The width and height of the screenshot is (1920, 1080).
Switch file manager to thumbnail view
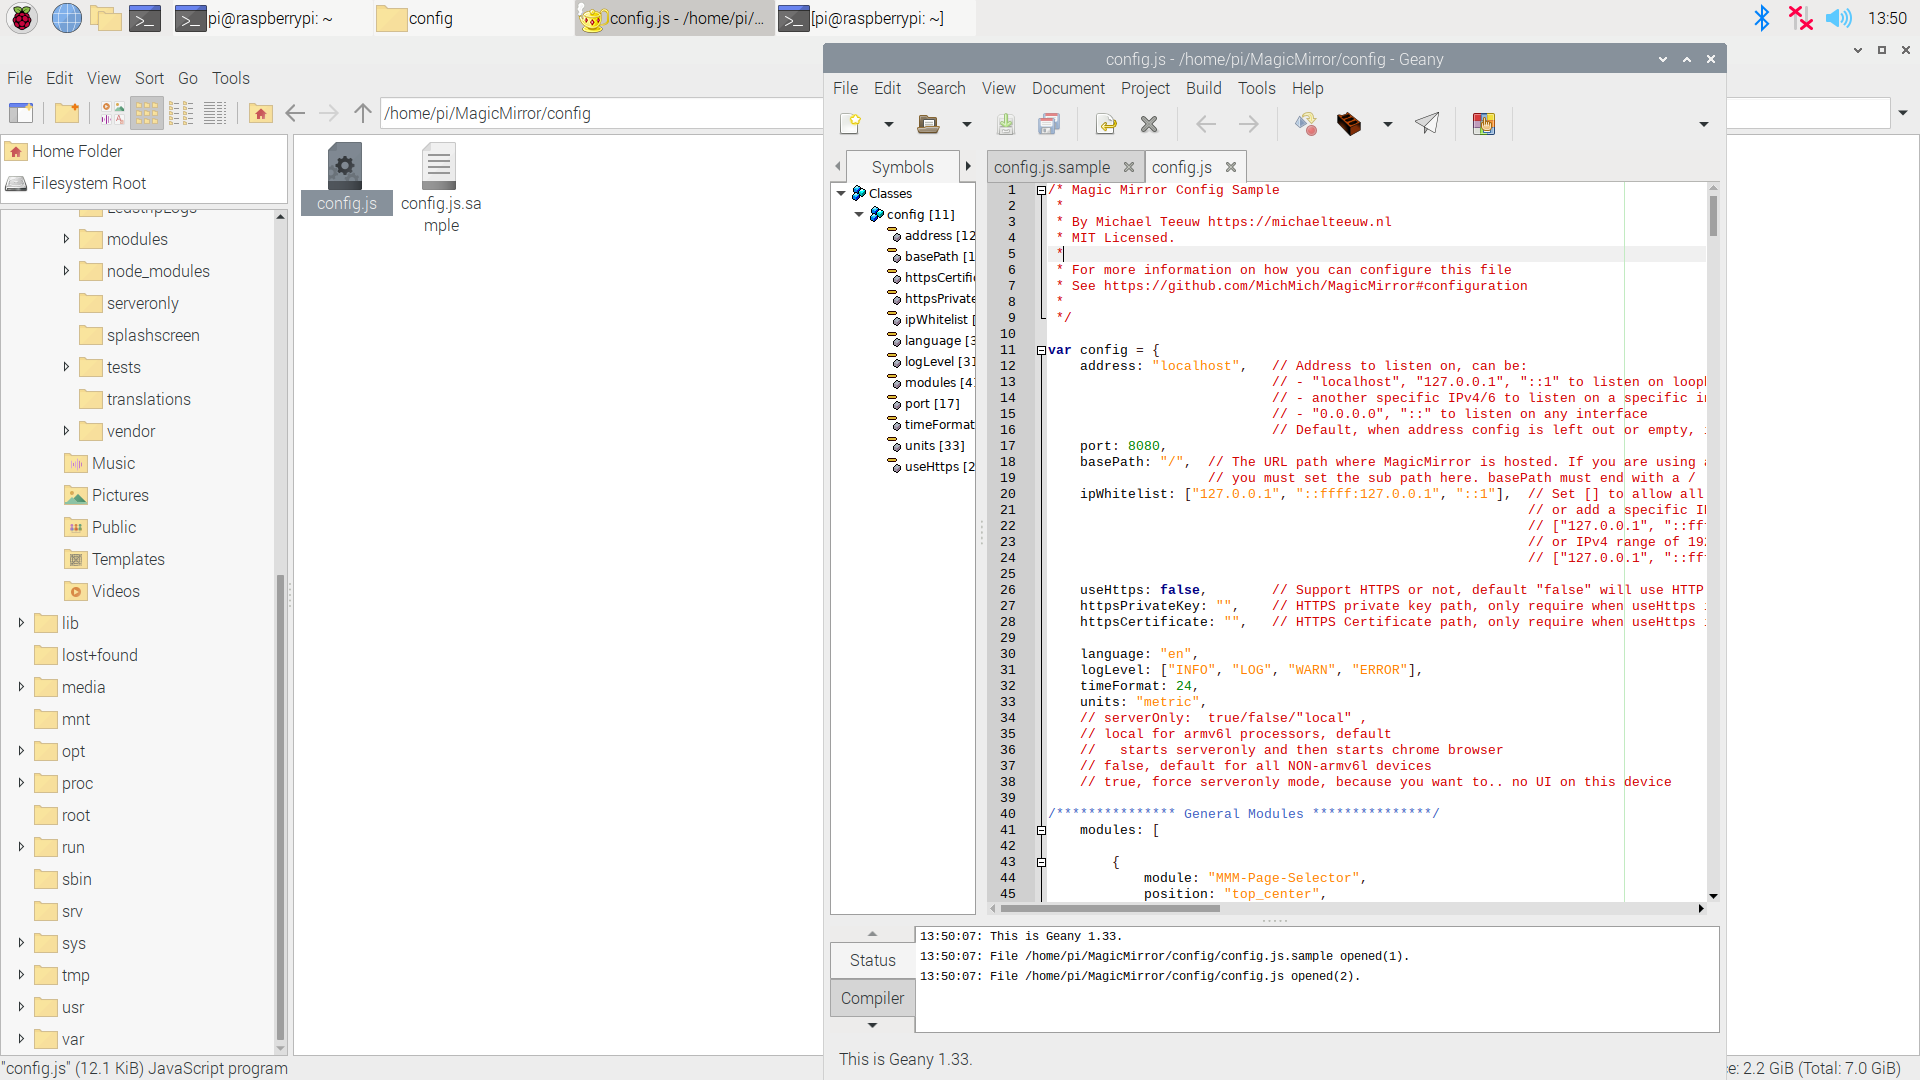tap(113, 113)
